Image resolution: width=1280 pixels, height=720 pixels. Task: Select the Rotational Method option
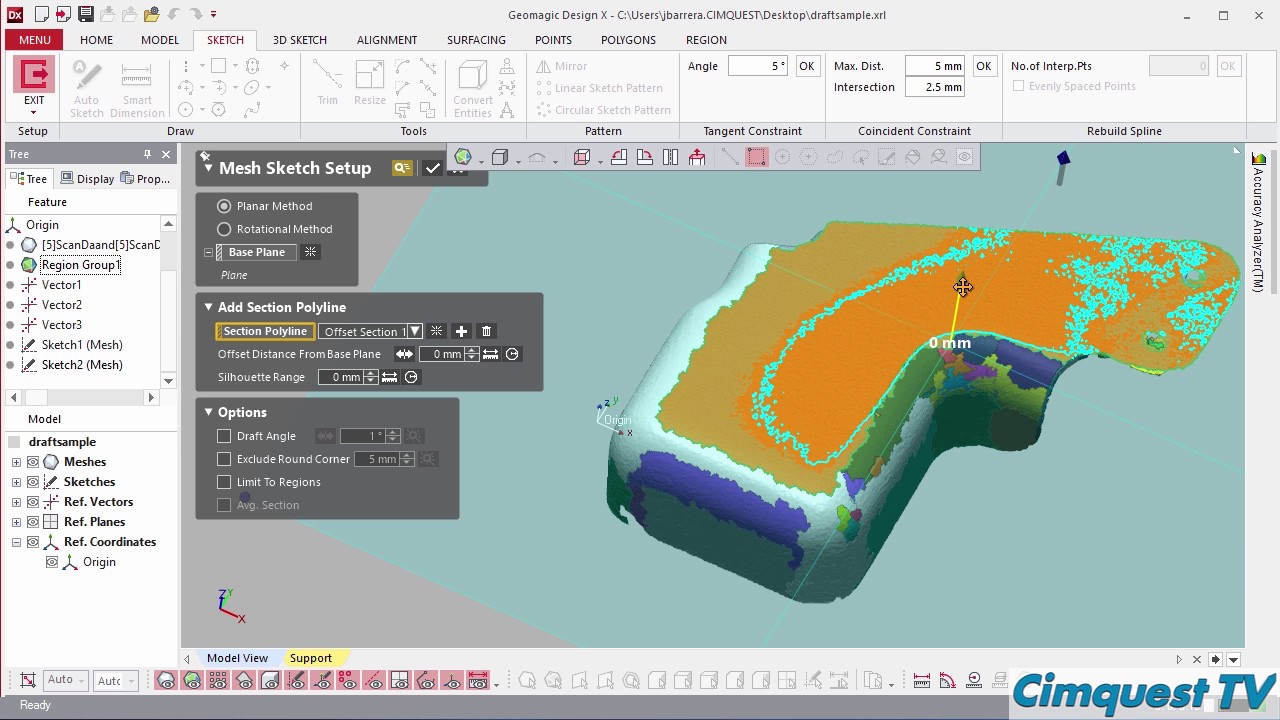(x=224, y=229)
